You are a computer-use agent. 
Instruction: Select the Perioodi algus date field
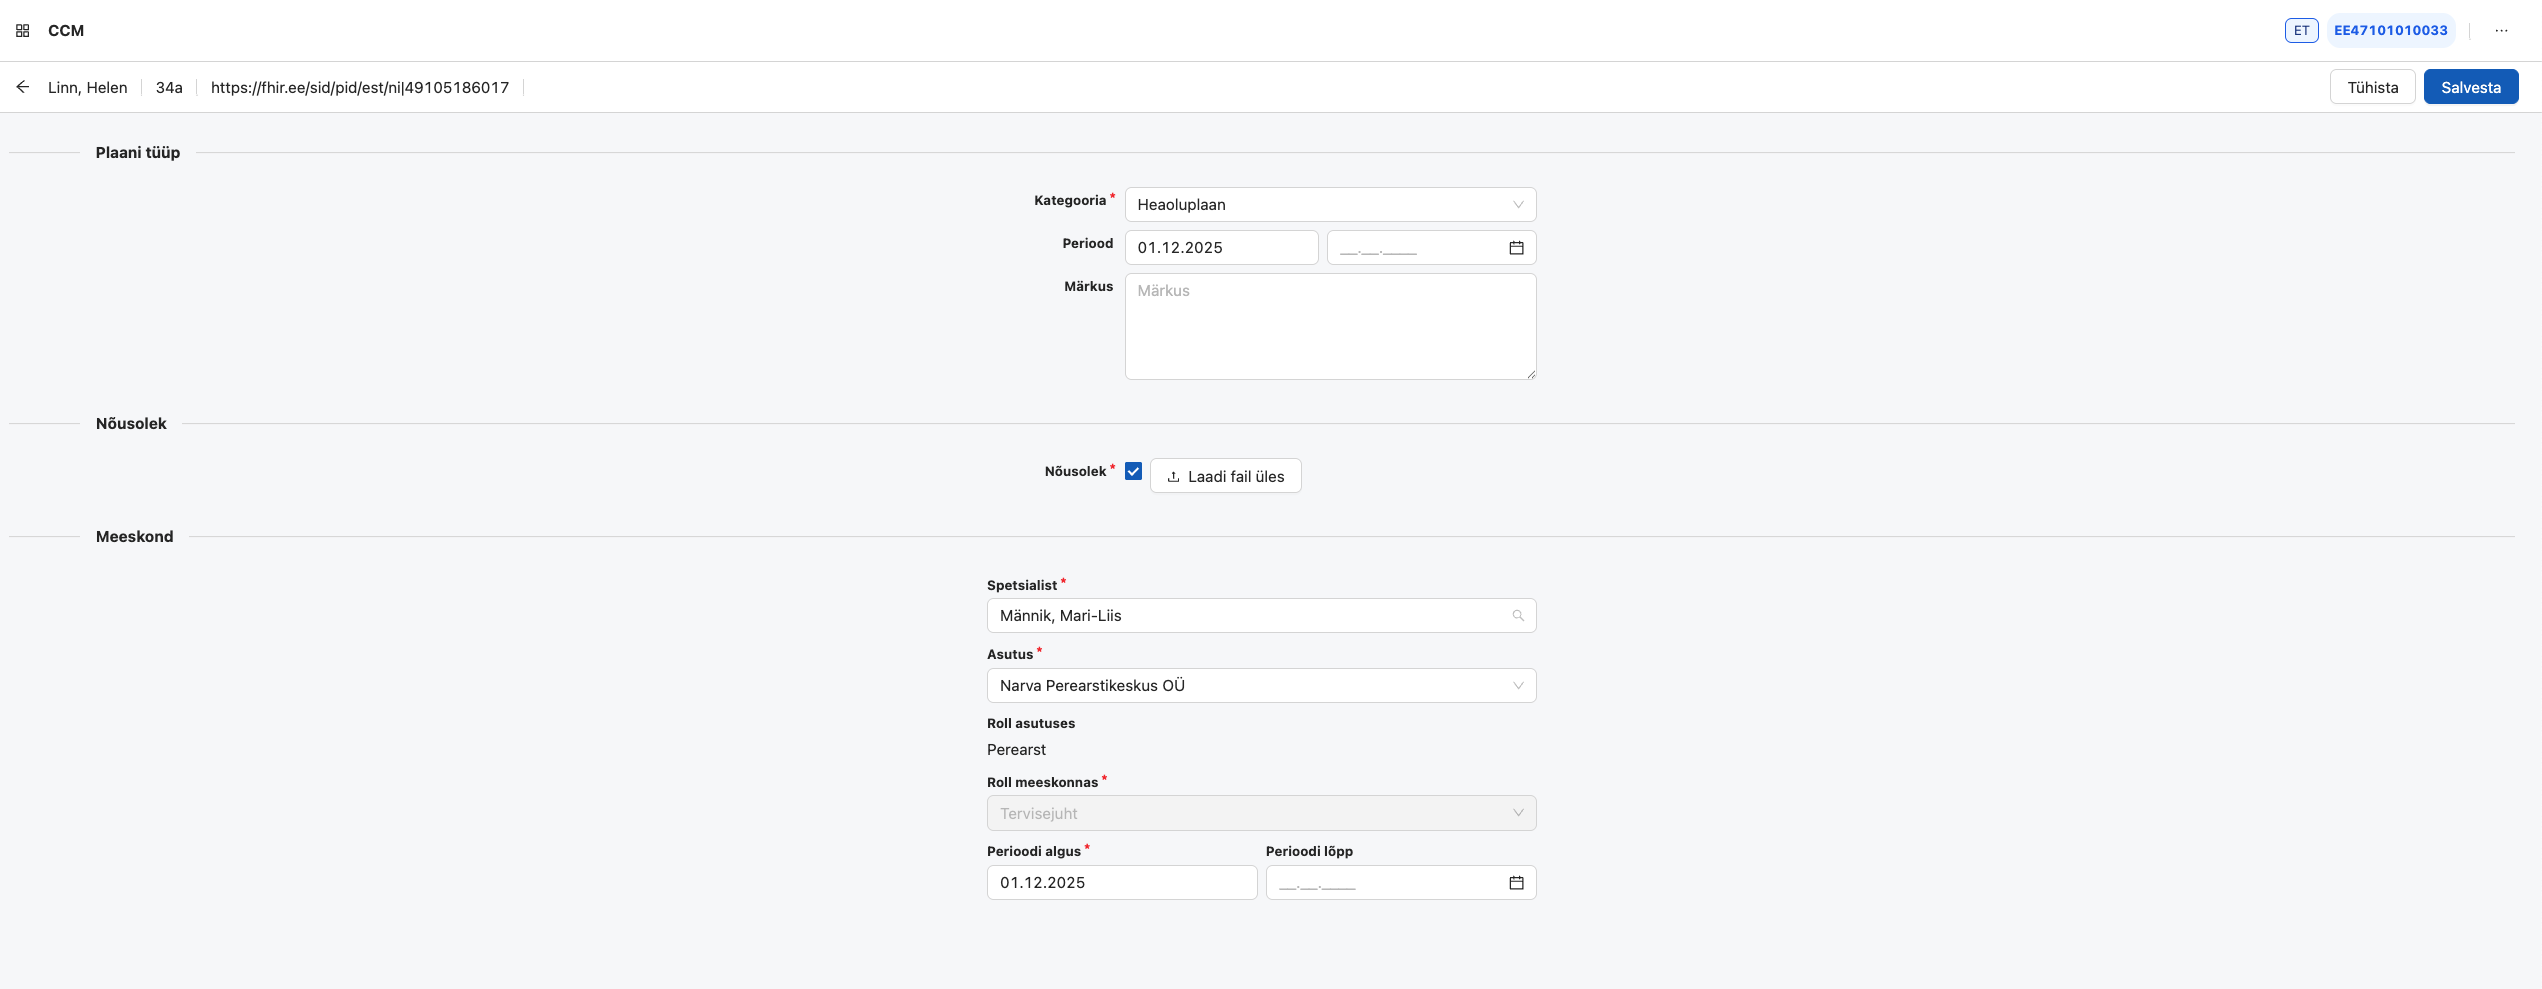pos(1120,882)
